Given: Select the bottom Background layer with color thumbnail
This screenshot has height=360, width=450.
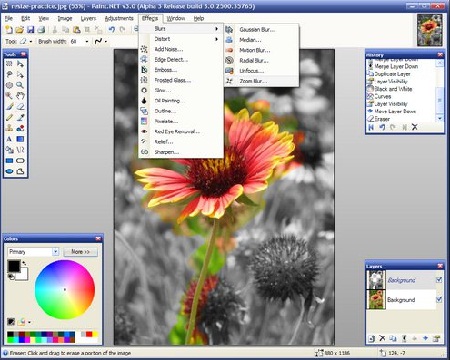Looking at the screenshot, I should 401,299.
